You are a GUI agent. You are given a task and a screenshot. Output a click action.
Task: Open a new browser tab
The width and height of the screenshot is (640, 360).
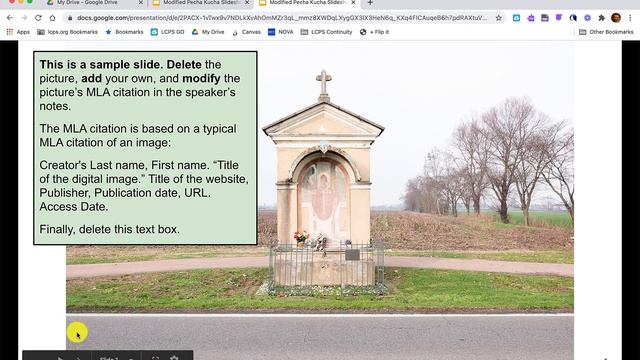pyautogui.click(x=370, y=3)
